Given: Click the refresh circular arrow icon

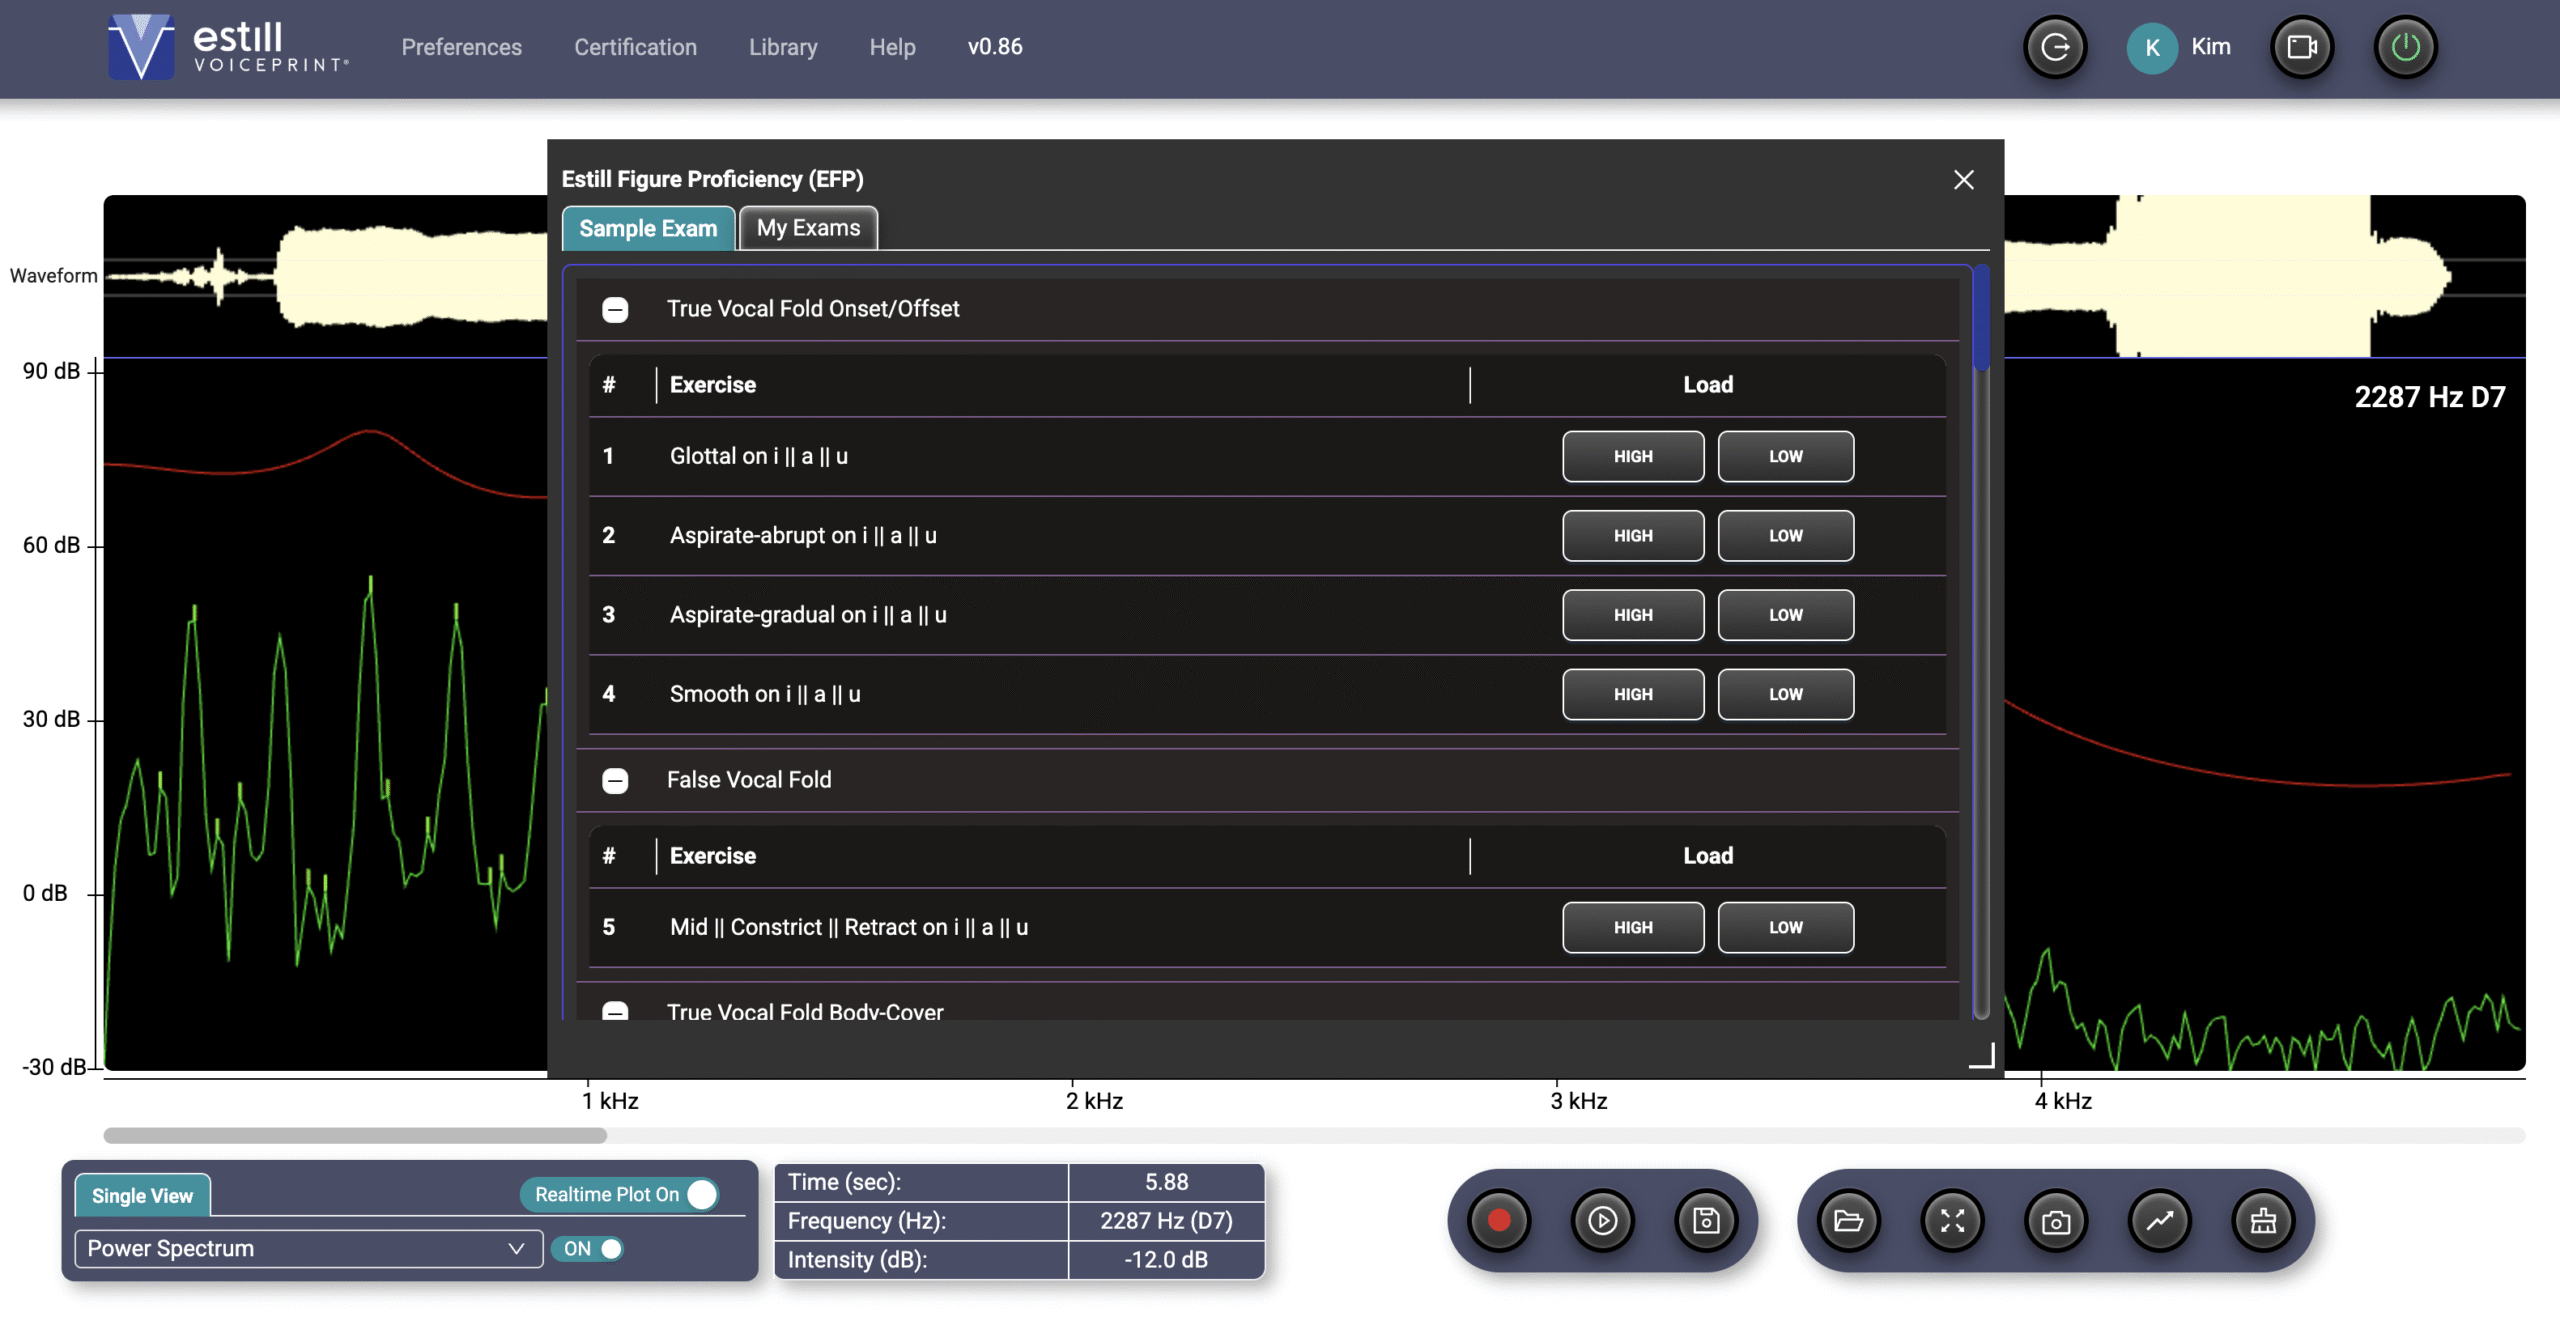Looking at the screenshot, I should coord(2055,47).
